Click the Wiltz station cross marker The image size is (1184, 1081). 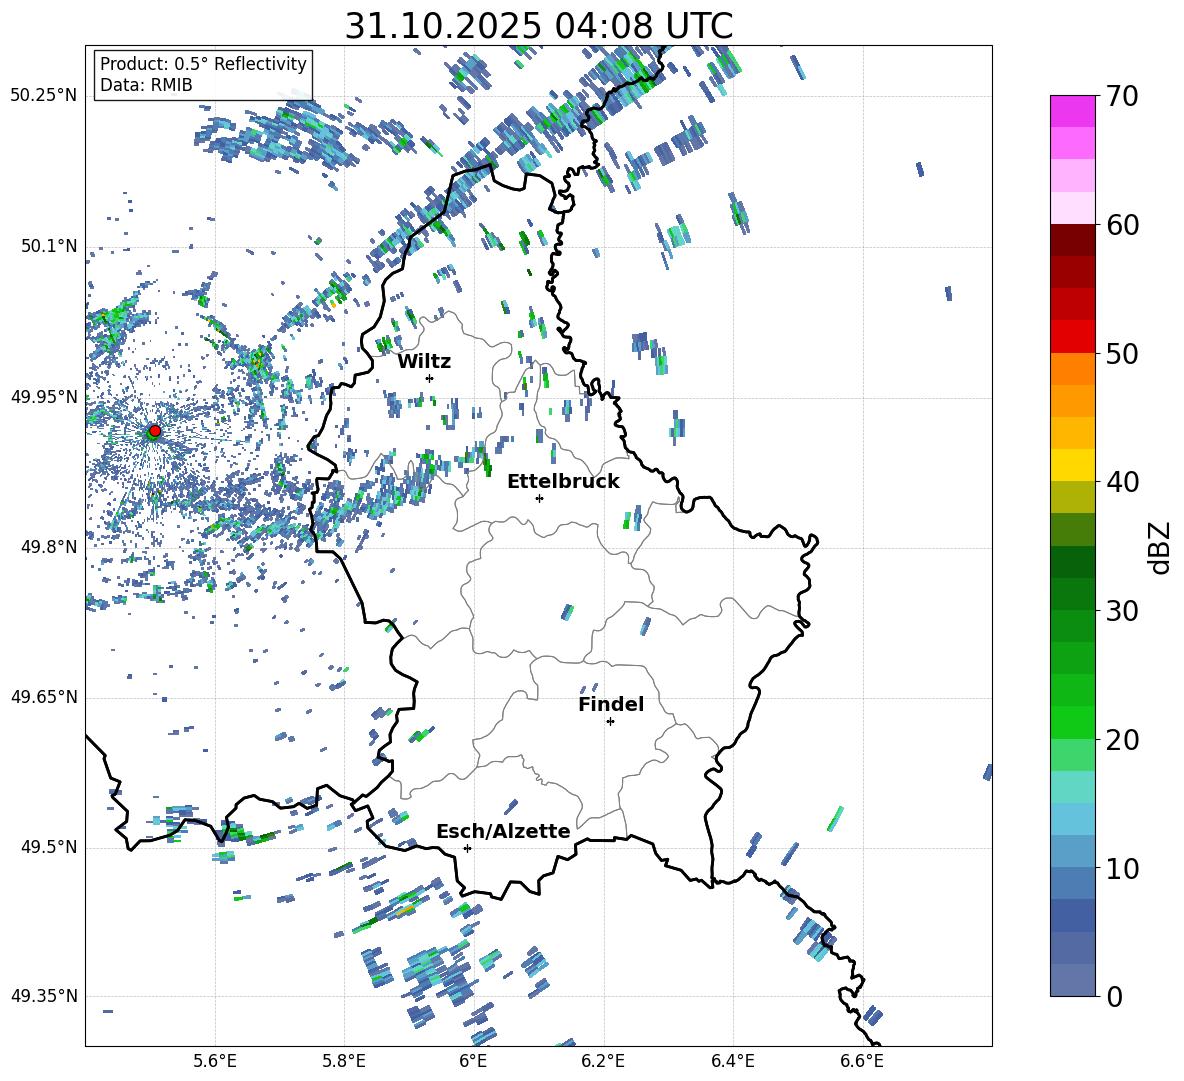(x=430, y=378)
